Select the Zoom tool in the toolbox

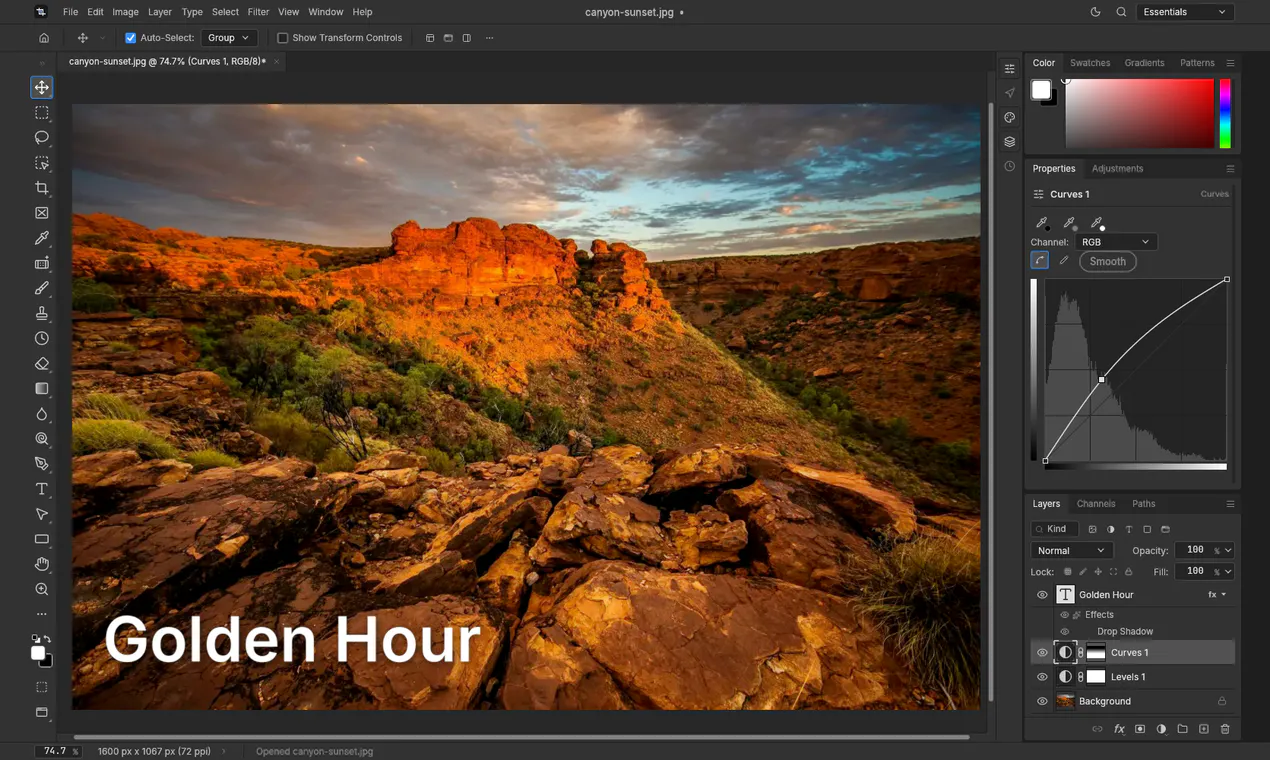point(41,589)
